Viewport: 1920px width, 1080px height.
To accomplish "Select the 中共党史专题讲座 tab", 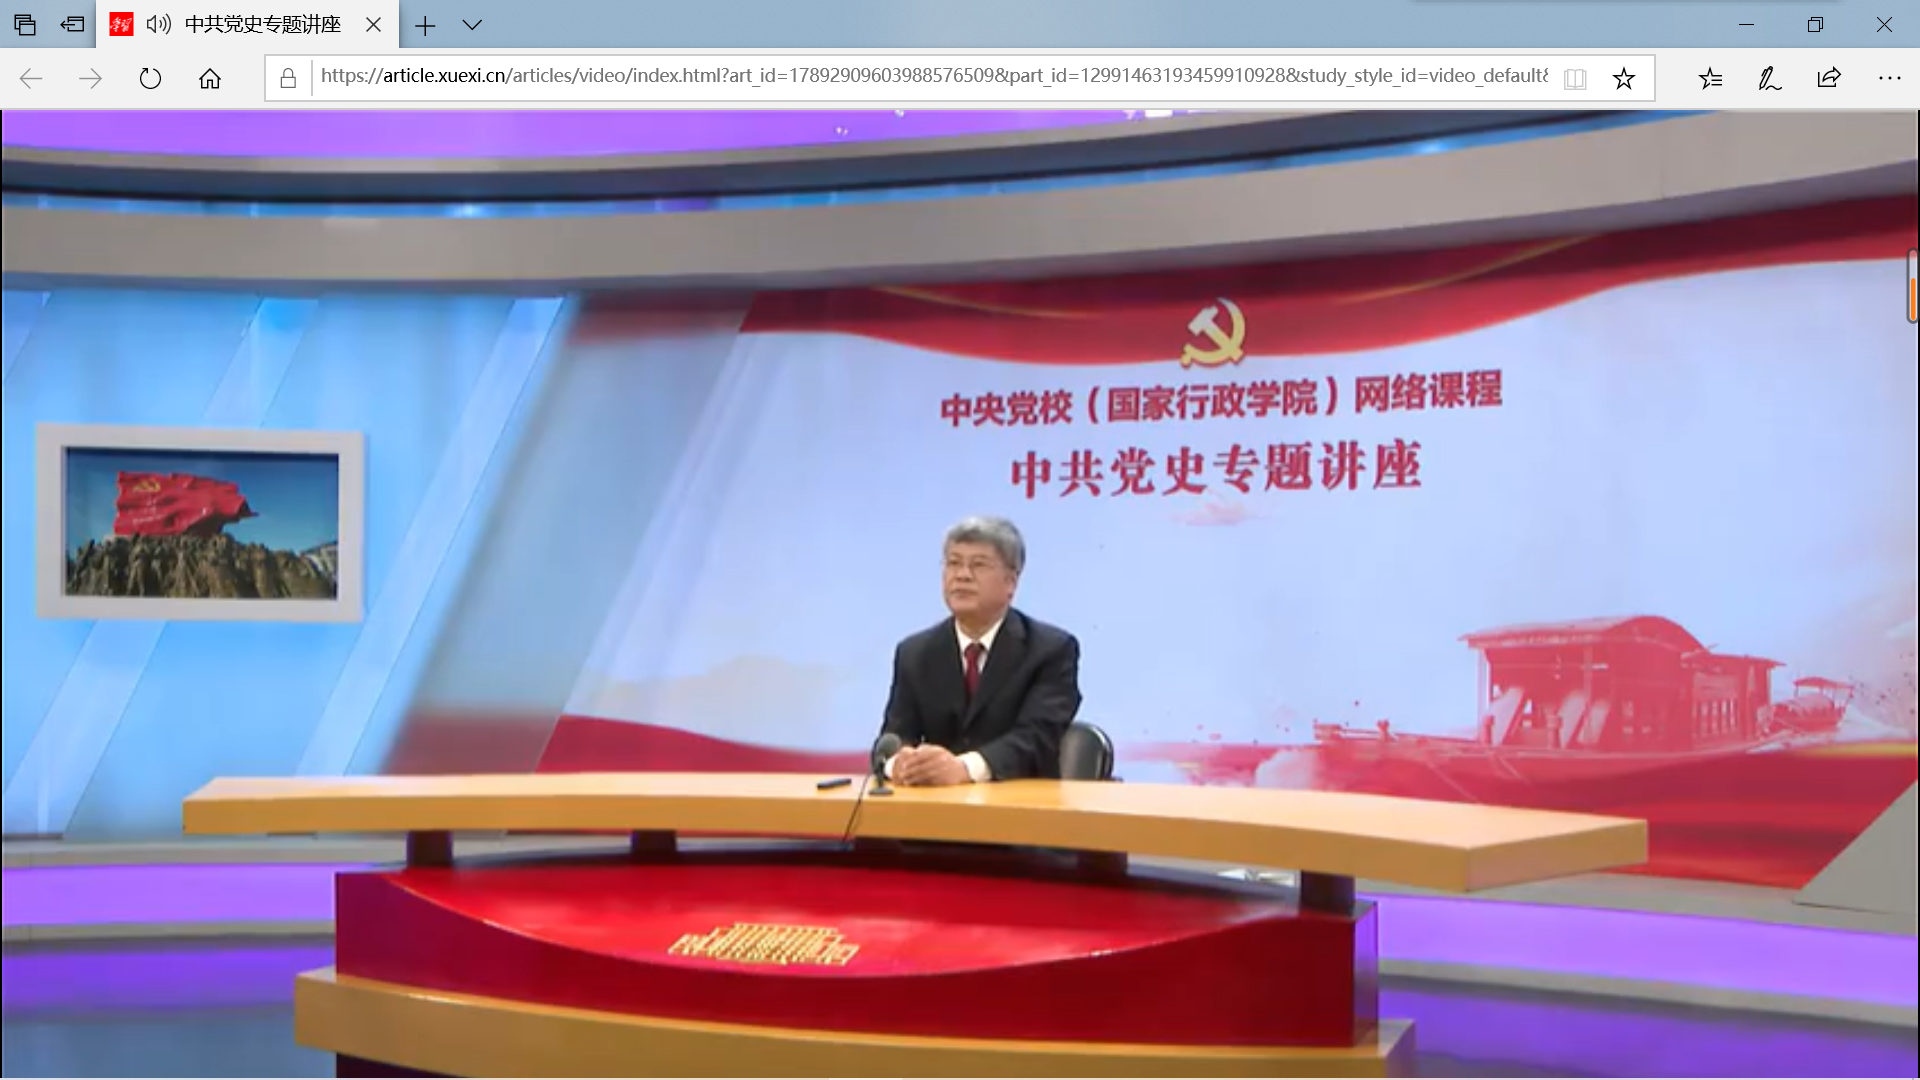I will point(262,24).
